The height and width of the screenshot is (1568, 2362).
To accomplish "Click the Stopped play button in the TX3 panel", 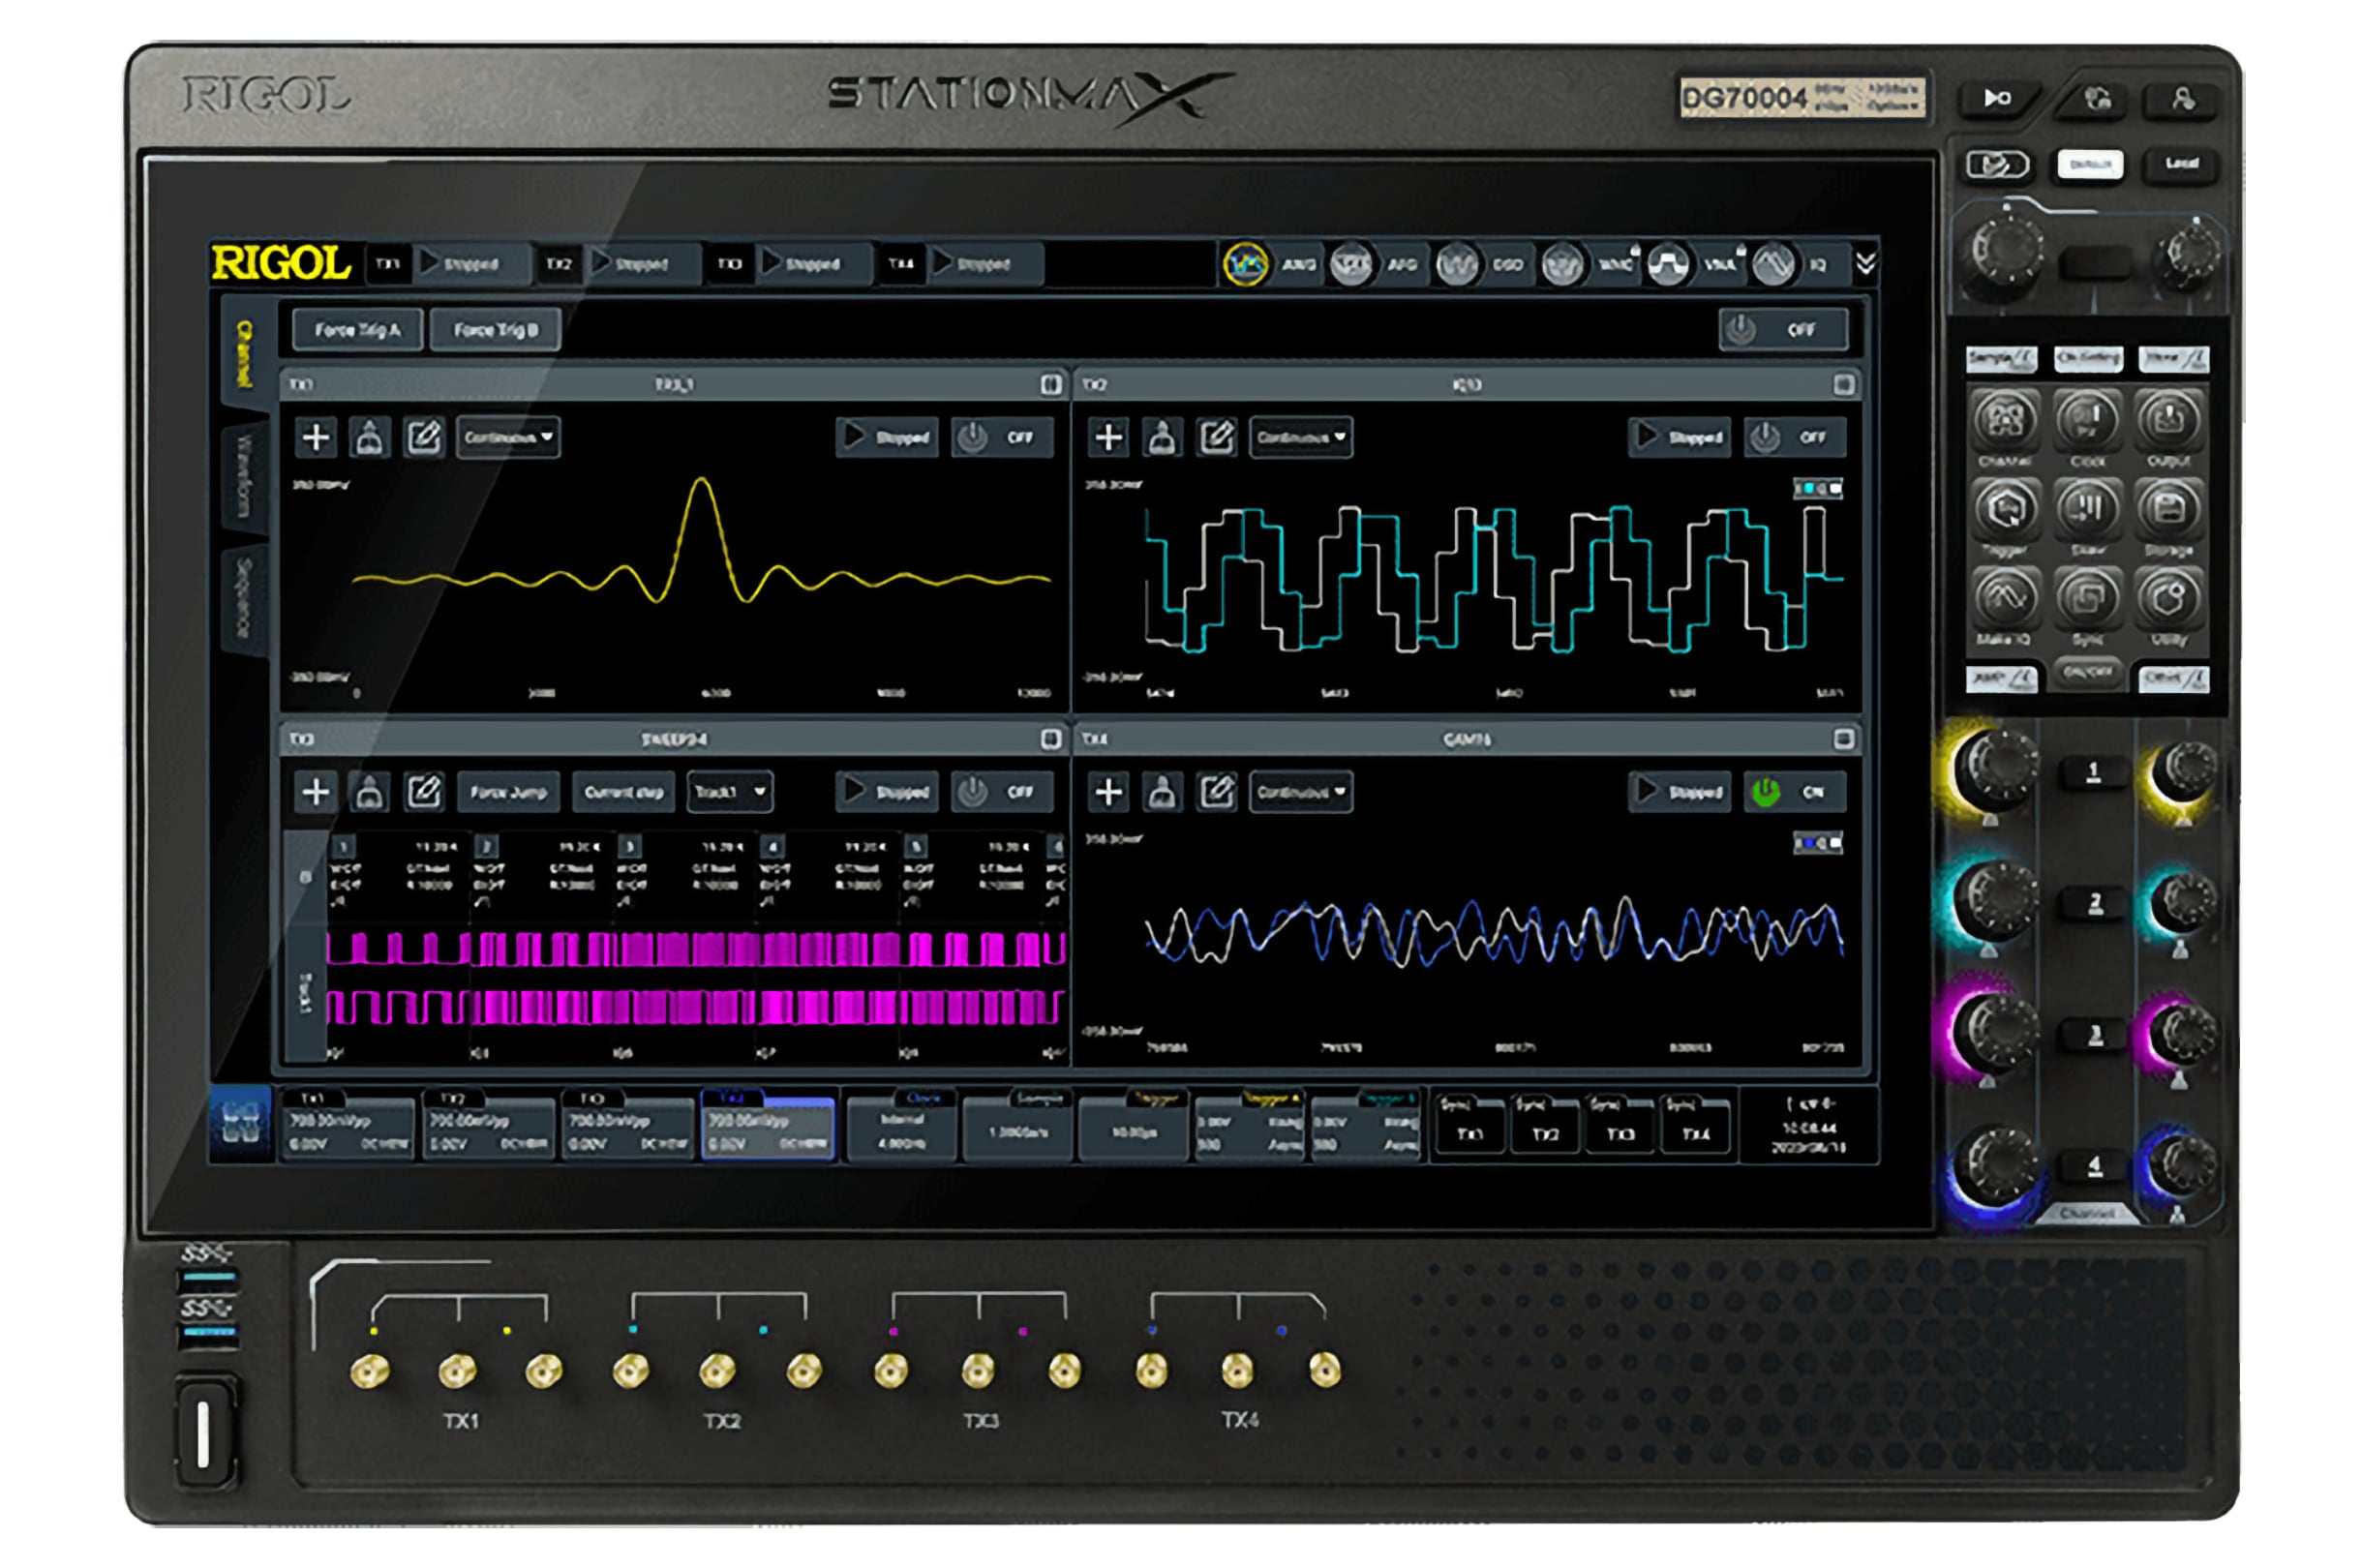I will pyautogui.click(x=887, y=792).
